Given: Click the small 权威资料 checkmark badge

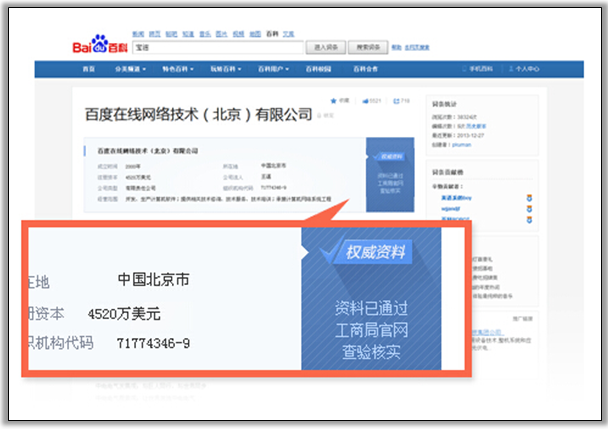Looking at the screenshot, I should pyautogui.click(x=388, y=156).
